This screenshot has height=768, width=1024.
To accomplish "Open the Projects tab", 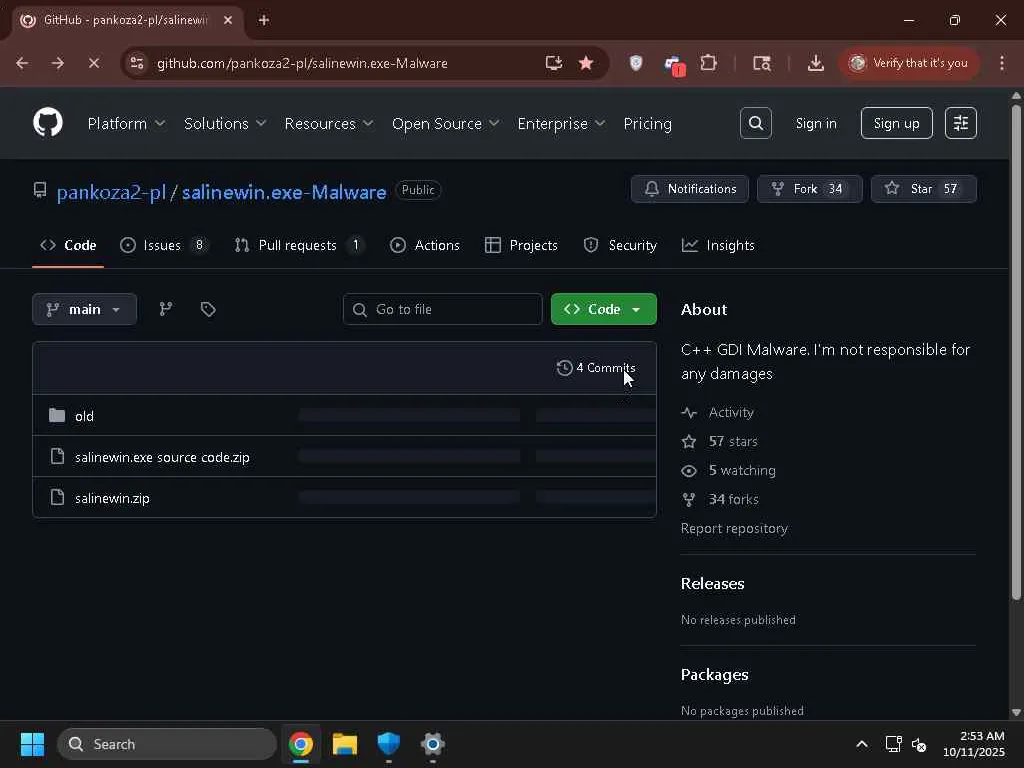I will coord(521,245).
